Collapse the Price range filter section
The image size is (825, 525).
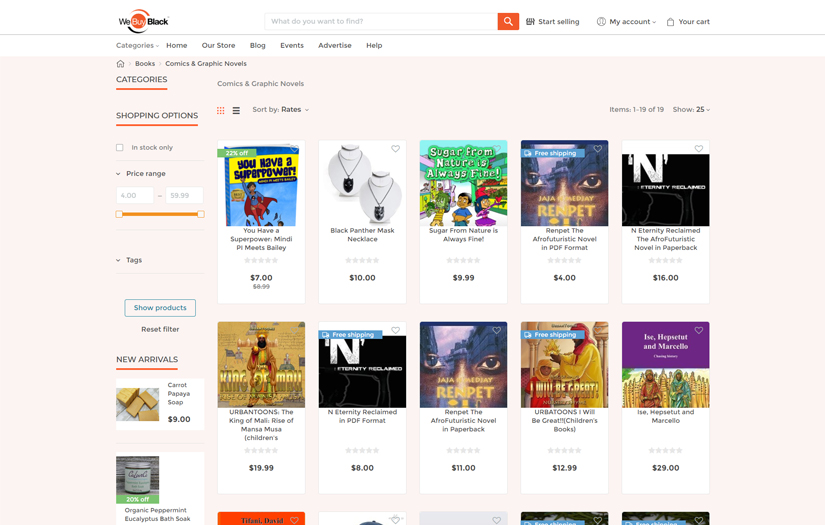(x=118, y=174)
